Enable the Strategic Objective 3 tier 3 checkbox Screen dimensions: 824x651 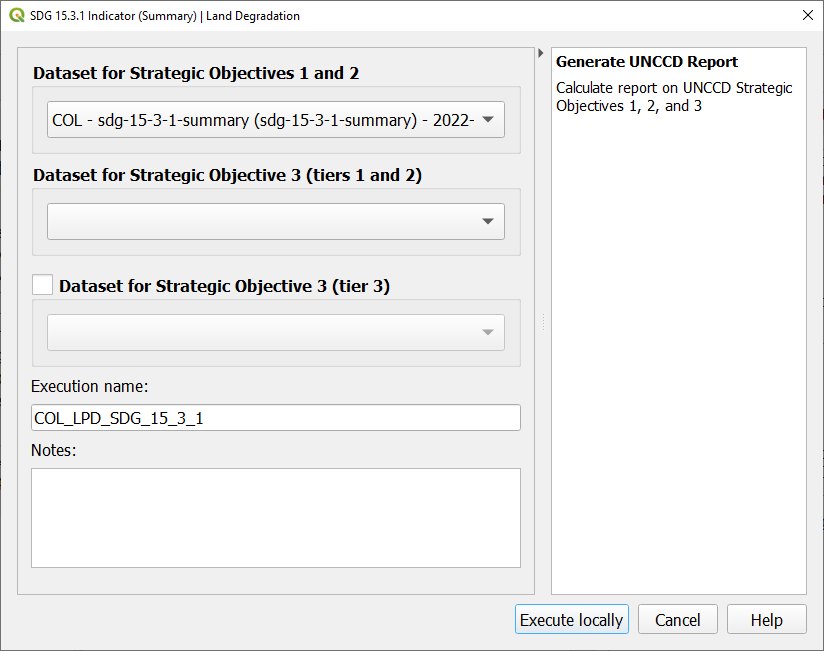[42, 285]
